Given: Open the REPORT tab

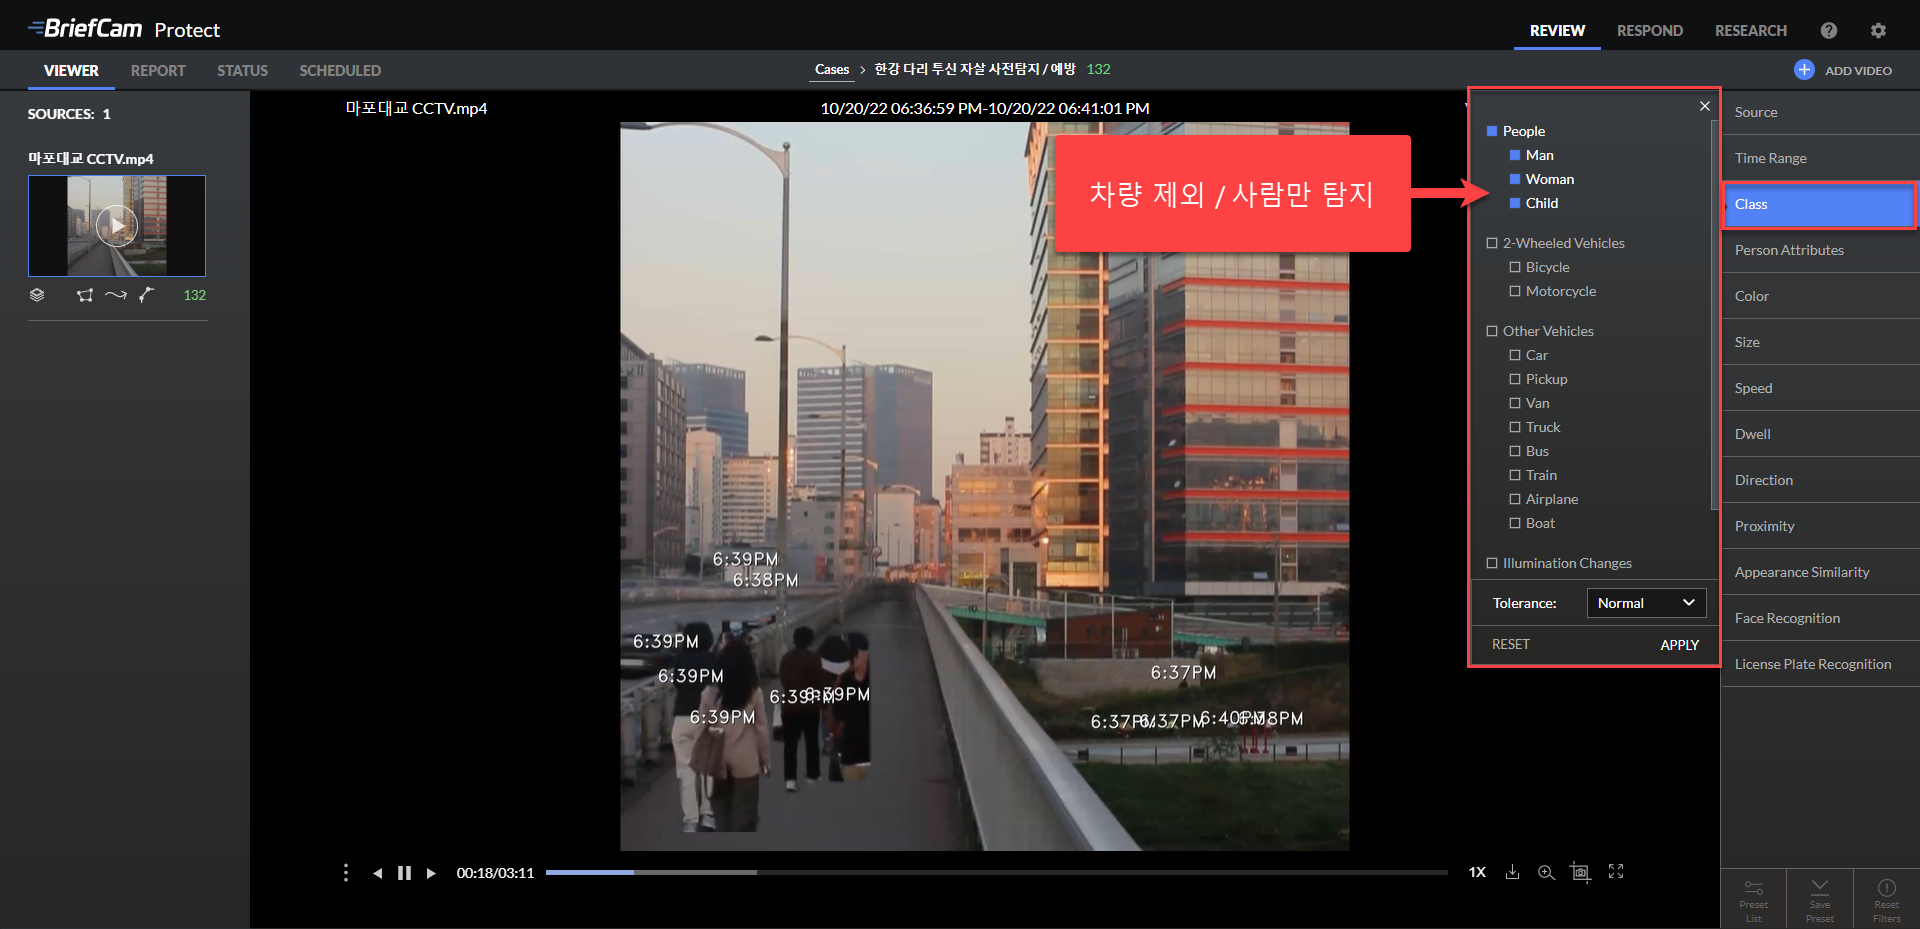Looking at the screenshot, I should point(158,71).
